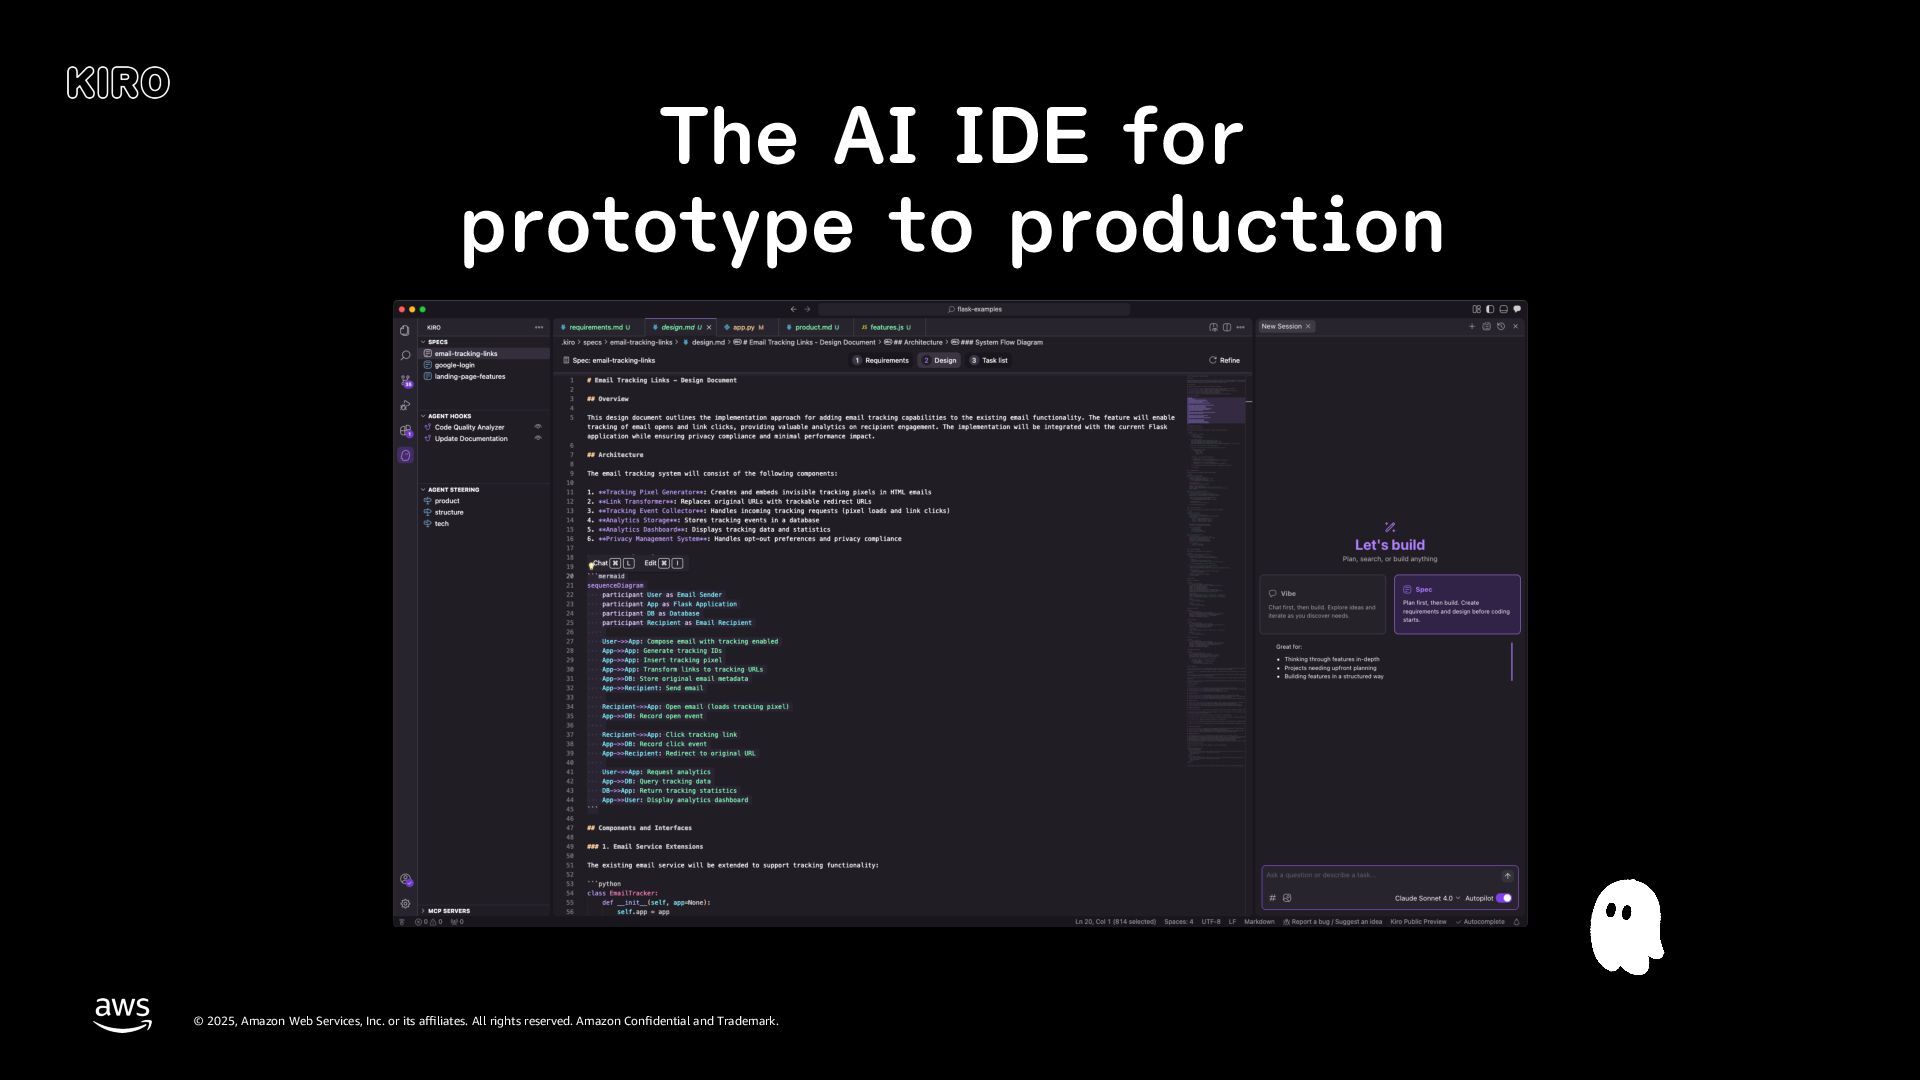Click the send arrow in chat box
This screenshot has height=1080, width=1920.
coord(1508,876)
